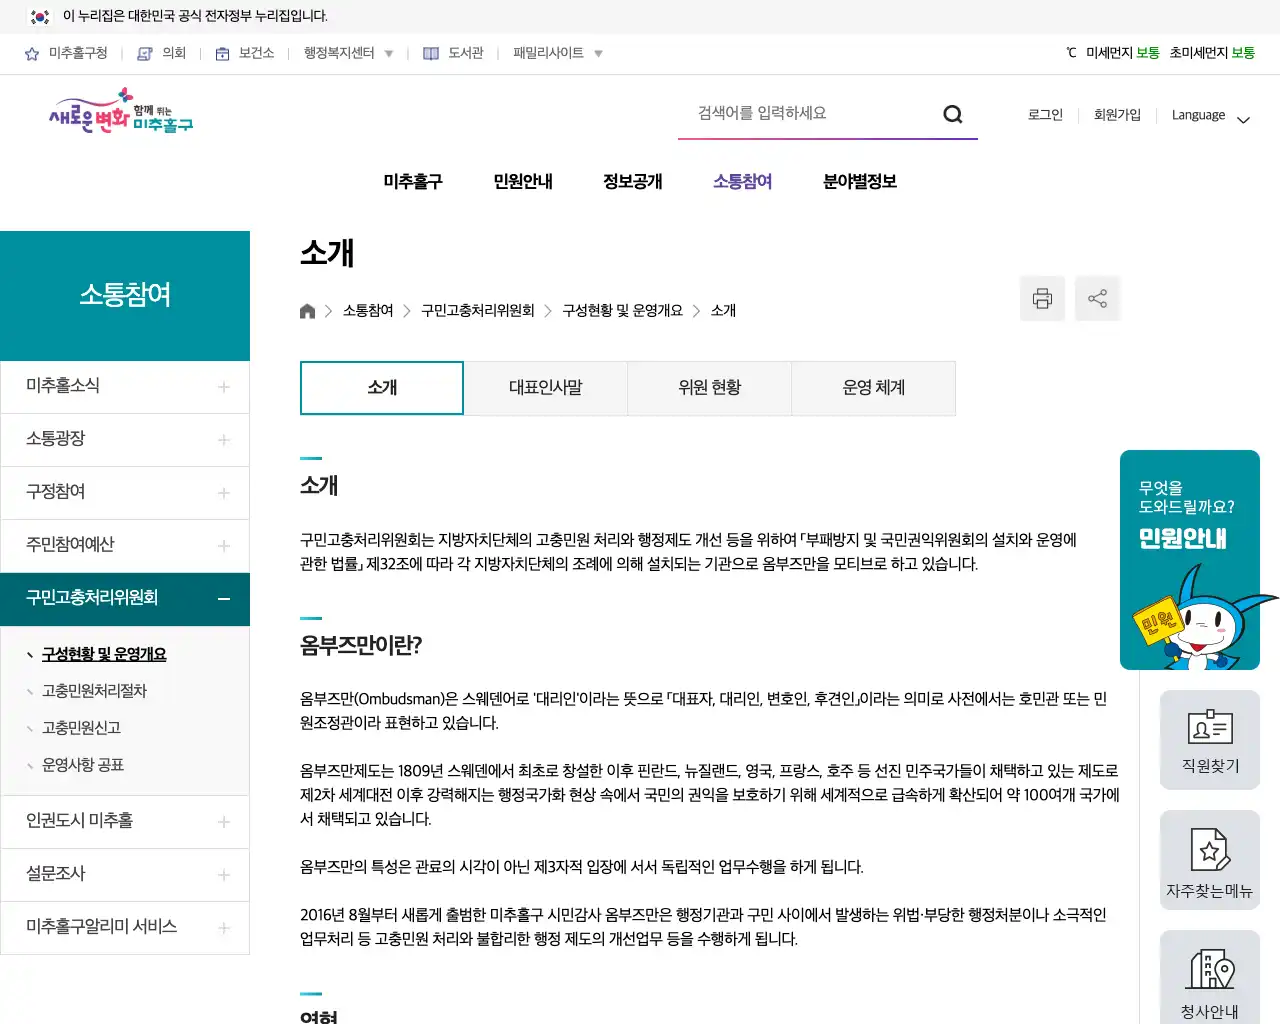This screenshot has height=1024, width=1280.
Task: Switch to the 대표인사말 tab
Action: 545,388
